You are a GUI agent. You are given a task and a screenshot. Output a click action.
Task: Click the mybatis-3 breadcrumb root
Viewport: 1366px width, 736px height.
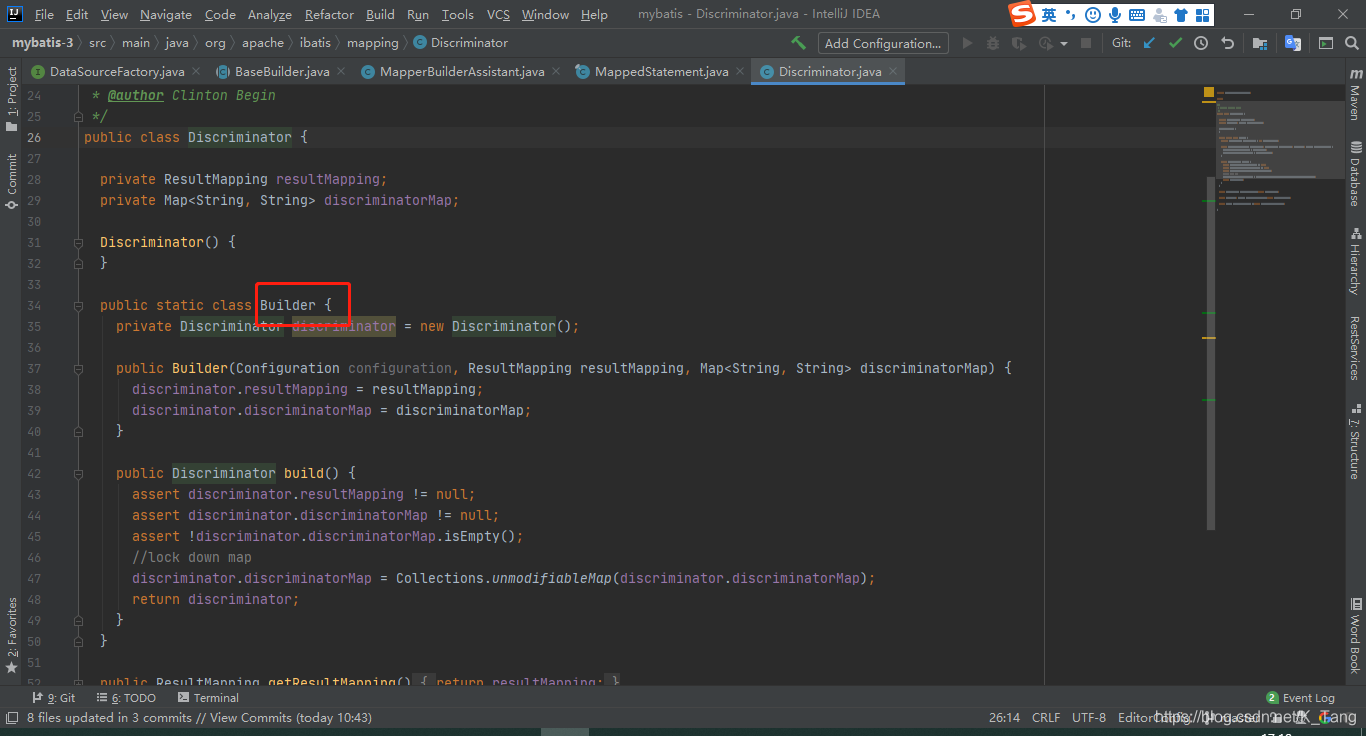pyautogui.click(x=42, y=43)
